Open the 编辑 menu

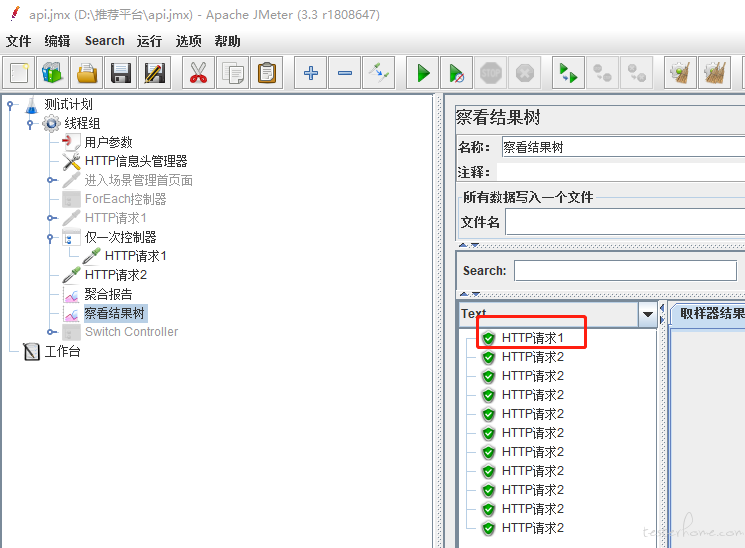pyautogui.click(x=57, y=41)
